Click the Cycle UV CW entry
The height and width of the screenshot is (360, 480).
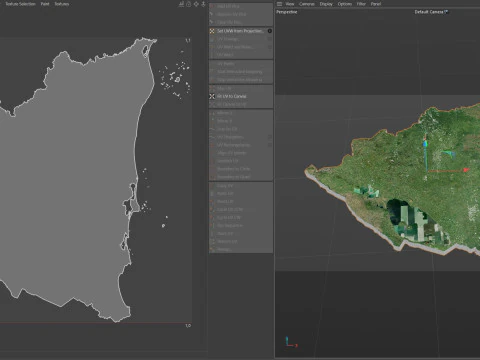pos(241,218)
